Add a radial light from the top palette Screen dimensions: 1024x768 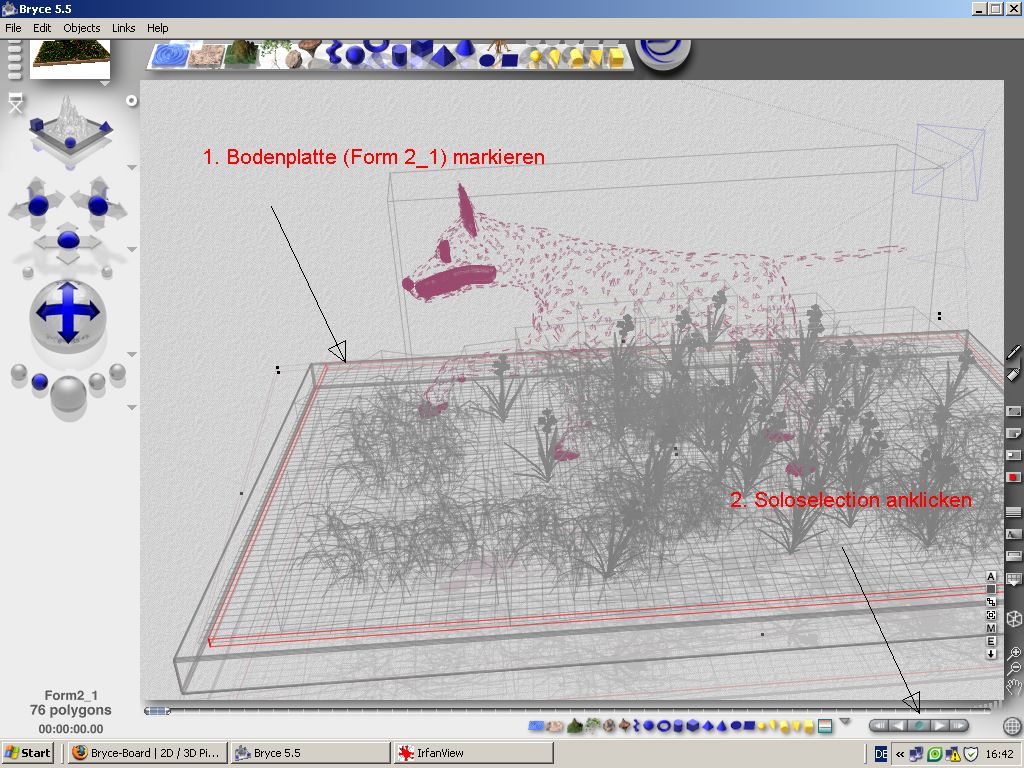(x=535, y=58)
